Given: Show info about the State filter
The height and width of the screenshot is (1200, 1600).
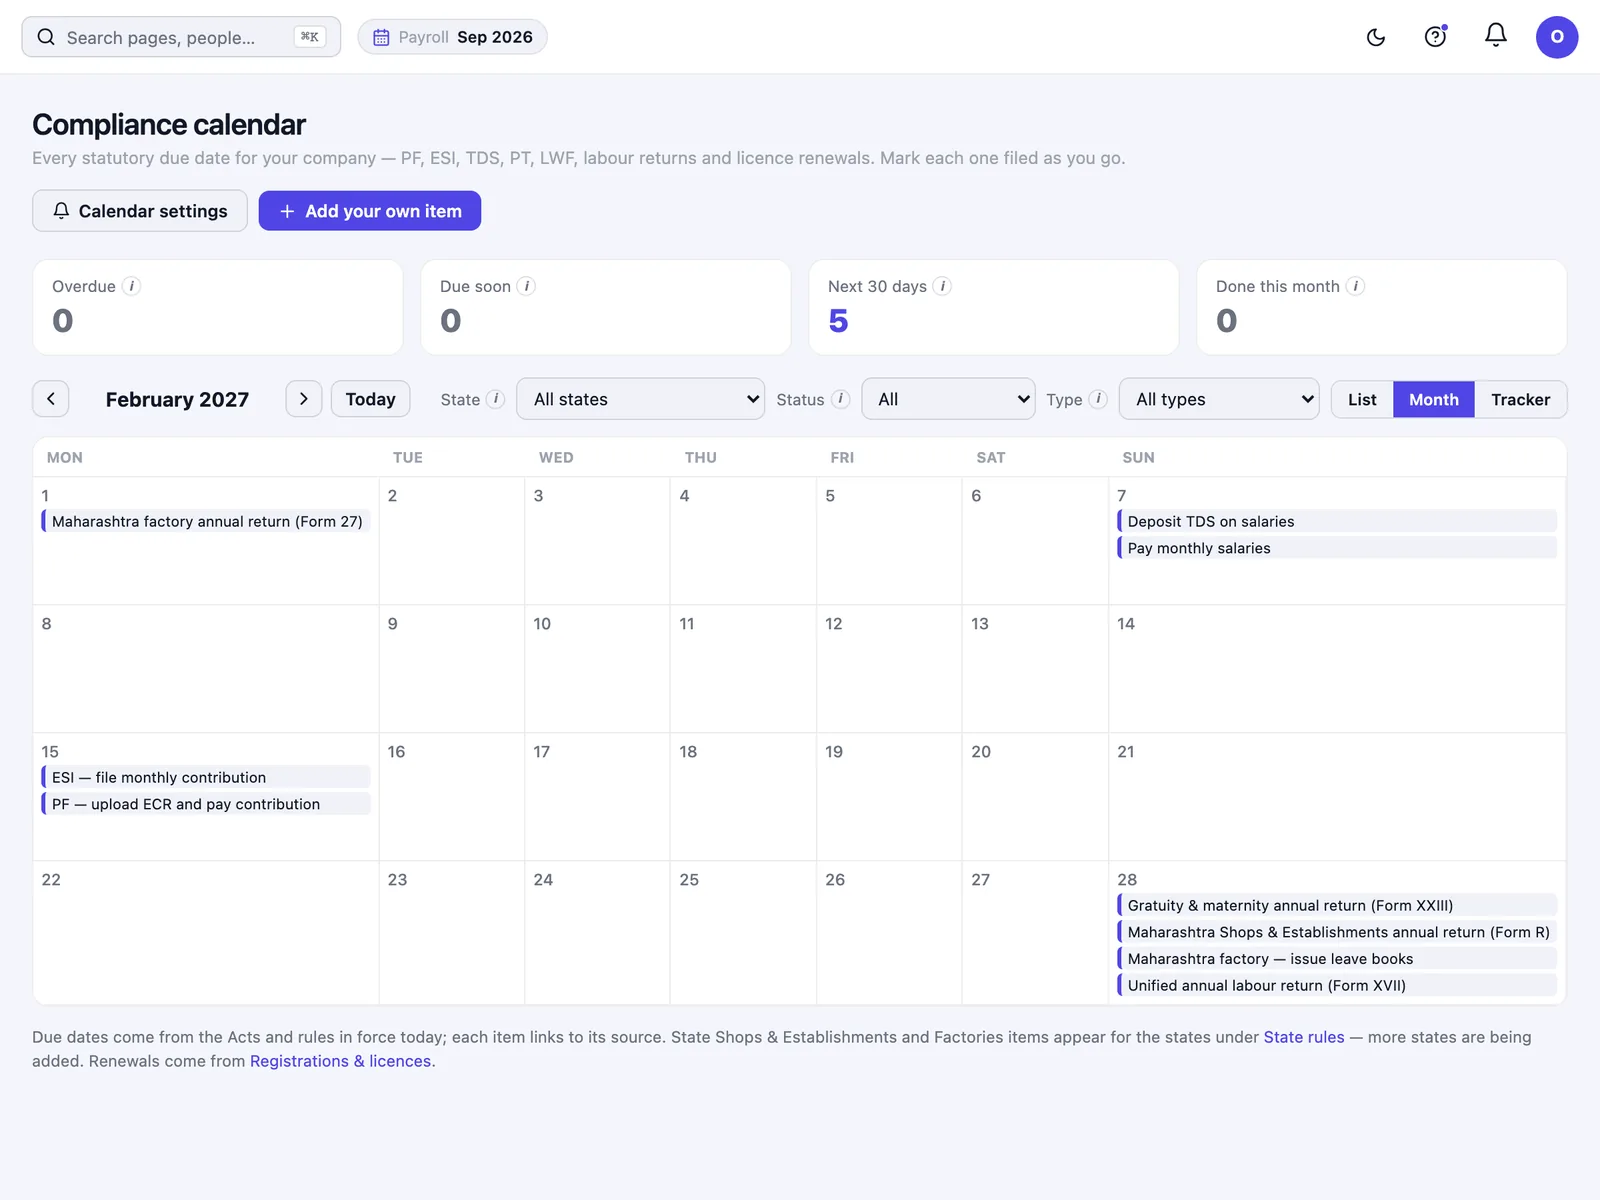Looking at the screenshot, I should 495,399.
